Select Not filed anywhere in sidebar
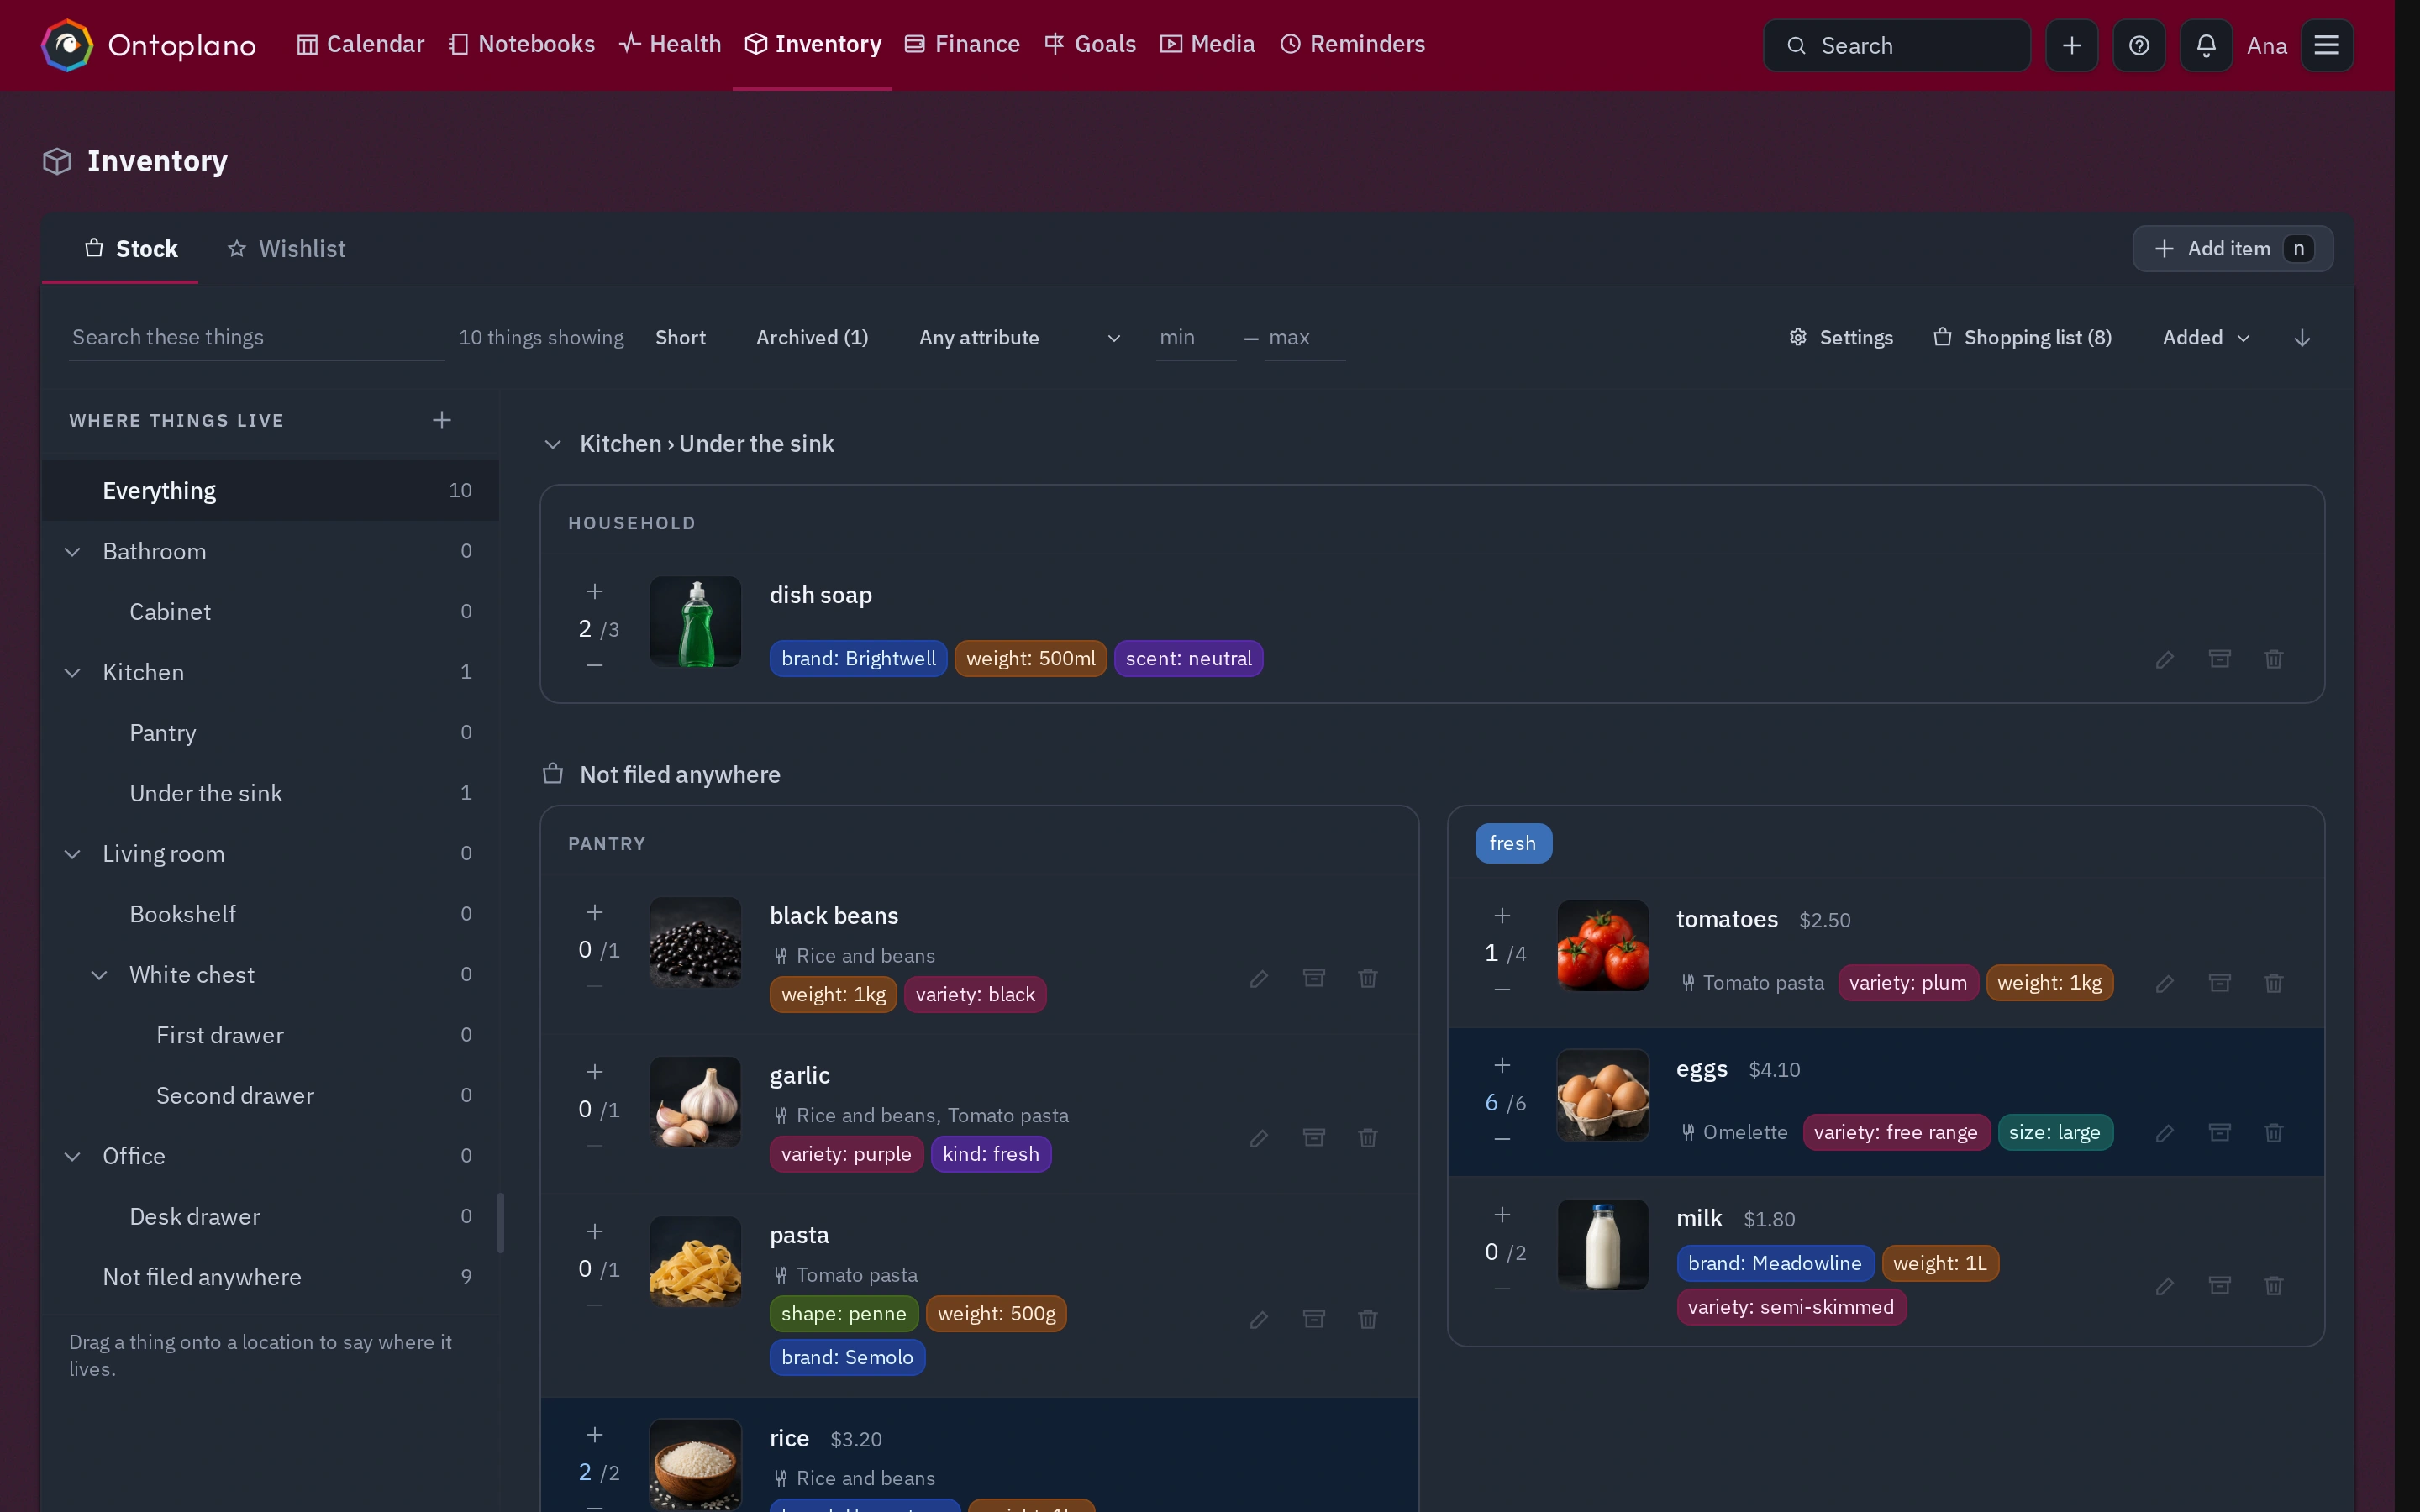The width and height of the screenshot is (2420, 1512). pyautogui.click(x=270, y=1277)
